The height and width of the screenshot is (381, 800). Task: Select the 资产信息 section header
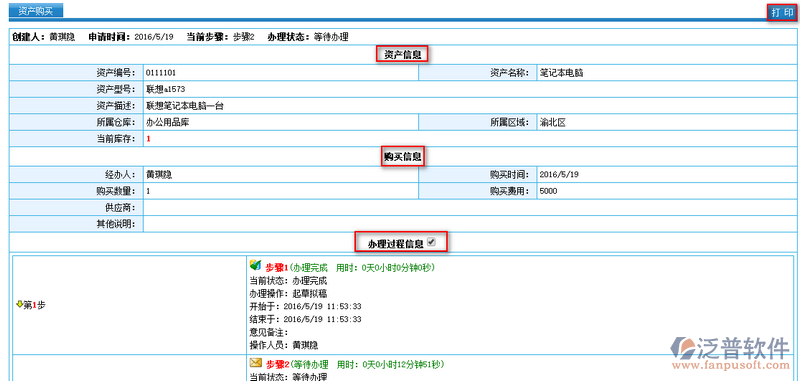402,55
